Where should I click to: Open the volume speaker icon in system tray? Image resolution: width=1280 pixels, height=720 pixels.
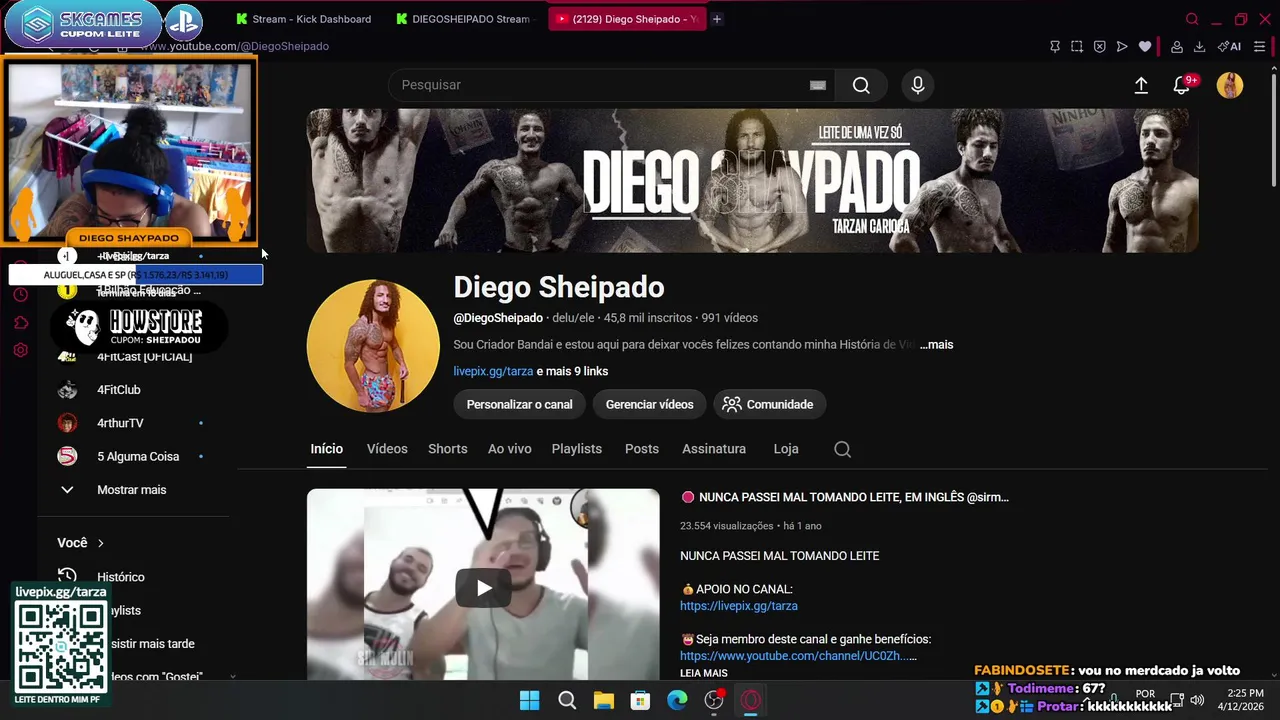pos(1198,700)
